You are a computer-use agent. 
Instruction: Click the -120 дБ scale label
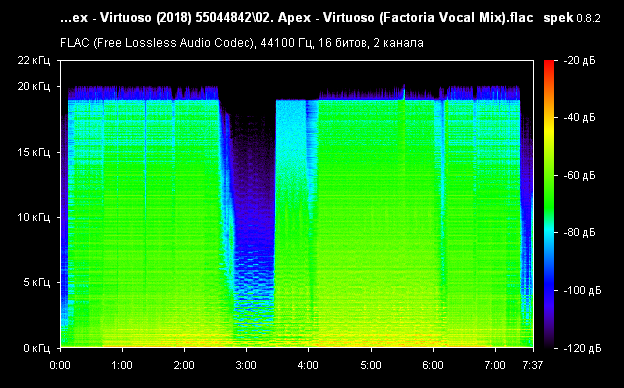click(x=582, y=348)
